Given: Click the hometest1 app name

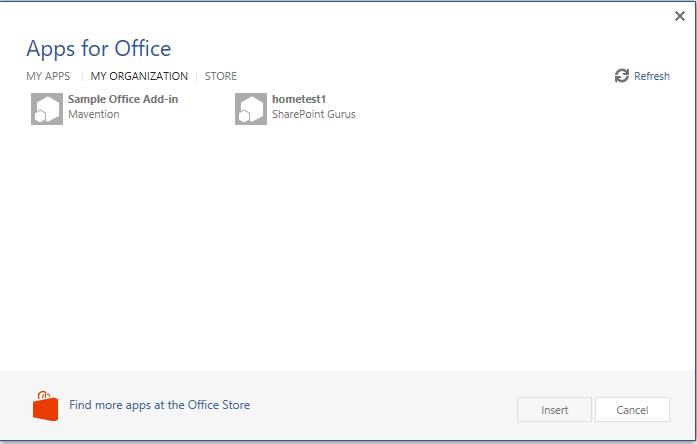Looking at the screenshot, I should (299, 99).
